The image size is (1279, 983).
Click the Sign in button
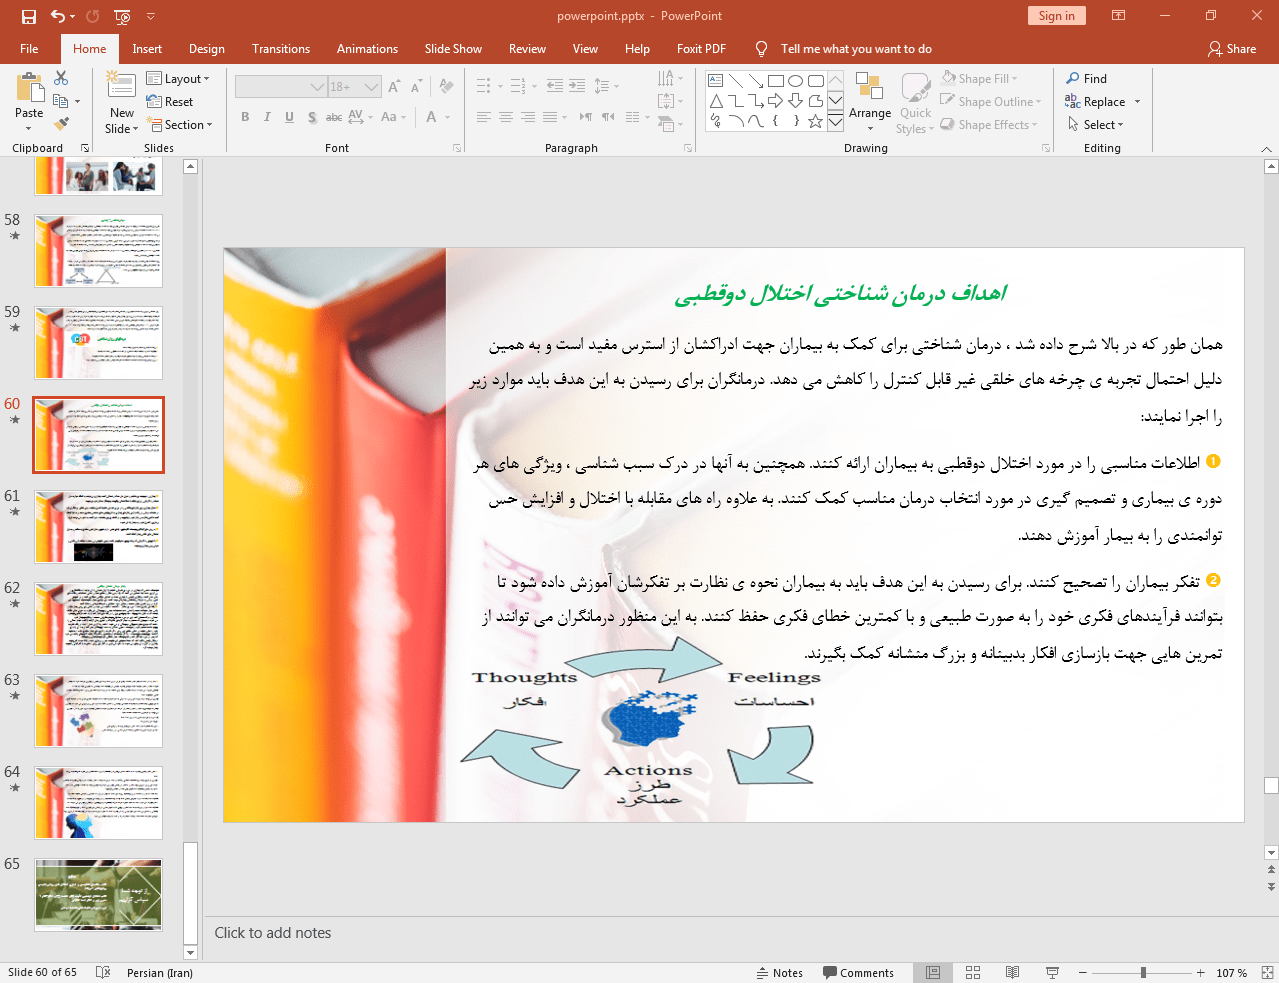pyautogui.click(x=1056, y=16)
